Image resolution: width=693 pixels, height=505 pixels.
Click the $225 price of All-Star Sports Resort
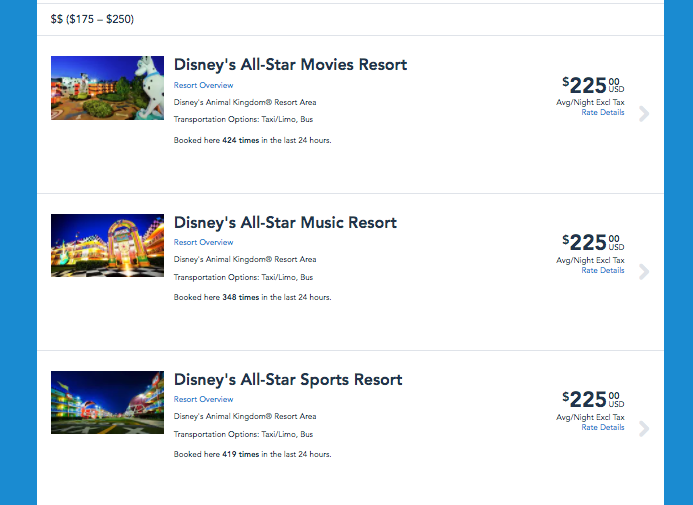592,399
